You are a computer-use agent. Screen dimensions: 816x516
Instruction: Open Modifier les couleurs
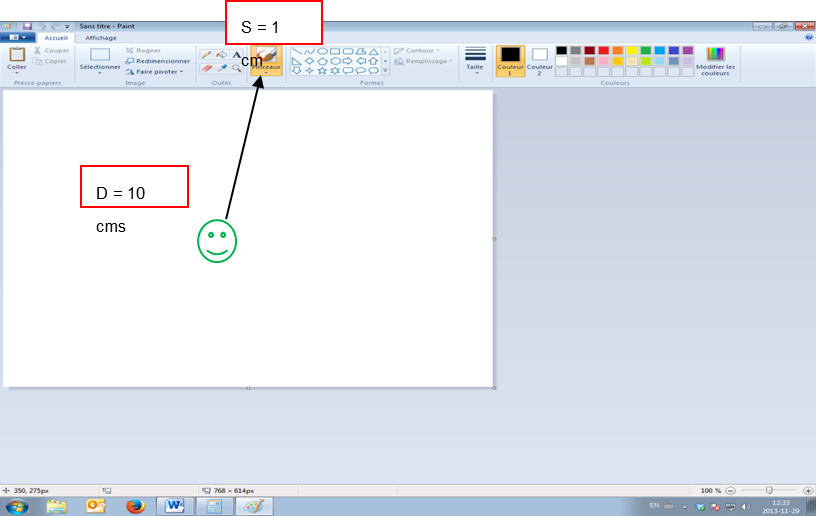(x=715, y=60)
